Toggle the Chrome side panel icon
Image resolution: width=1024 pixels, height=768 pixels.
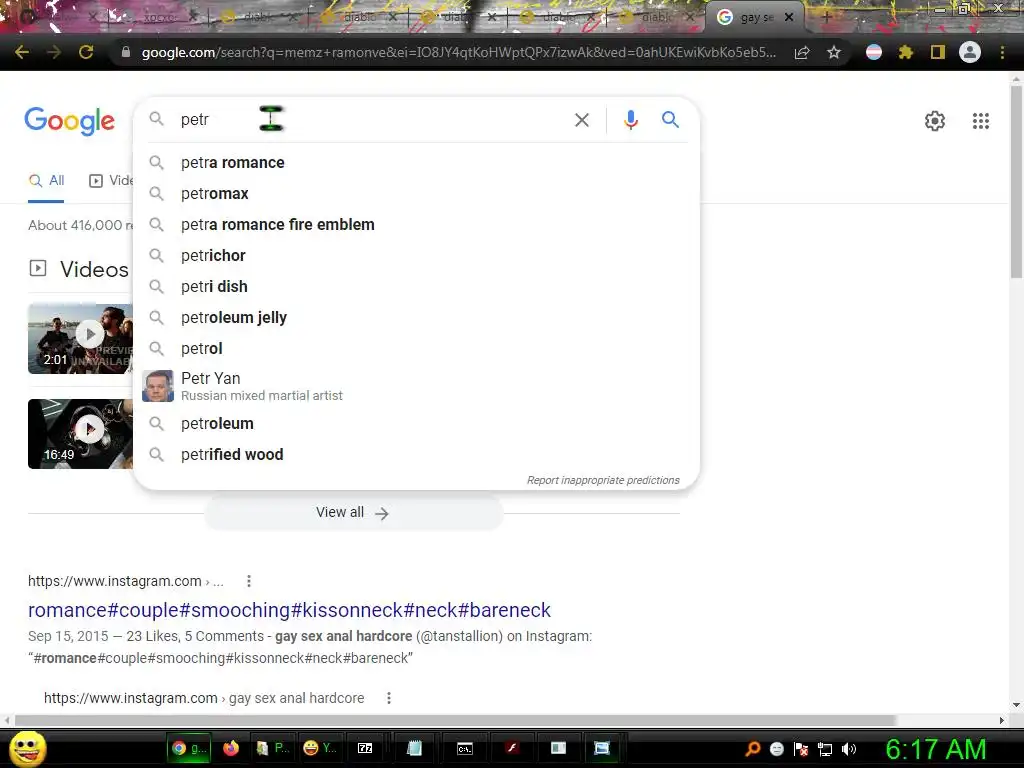pyautogui.click(x=938, y=52)
